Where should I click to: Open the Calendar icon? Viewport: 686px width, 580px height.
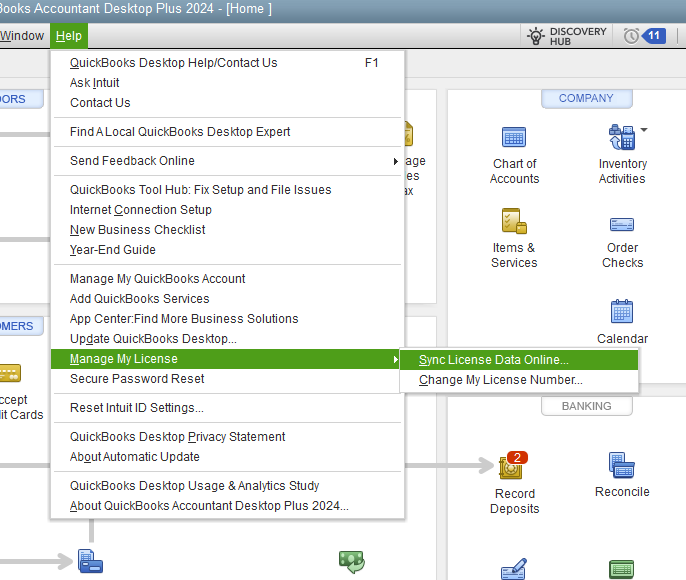(622, 311)
